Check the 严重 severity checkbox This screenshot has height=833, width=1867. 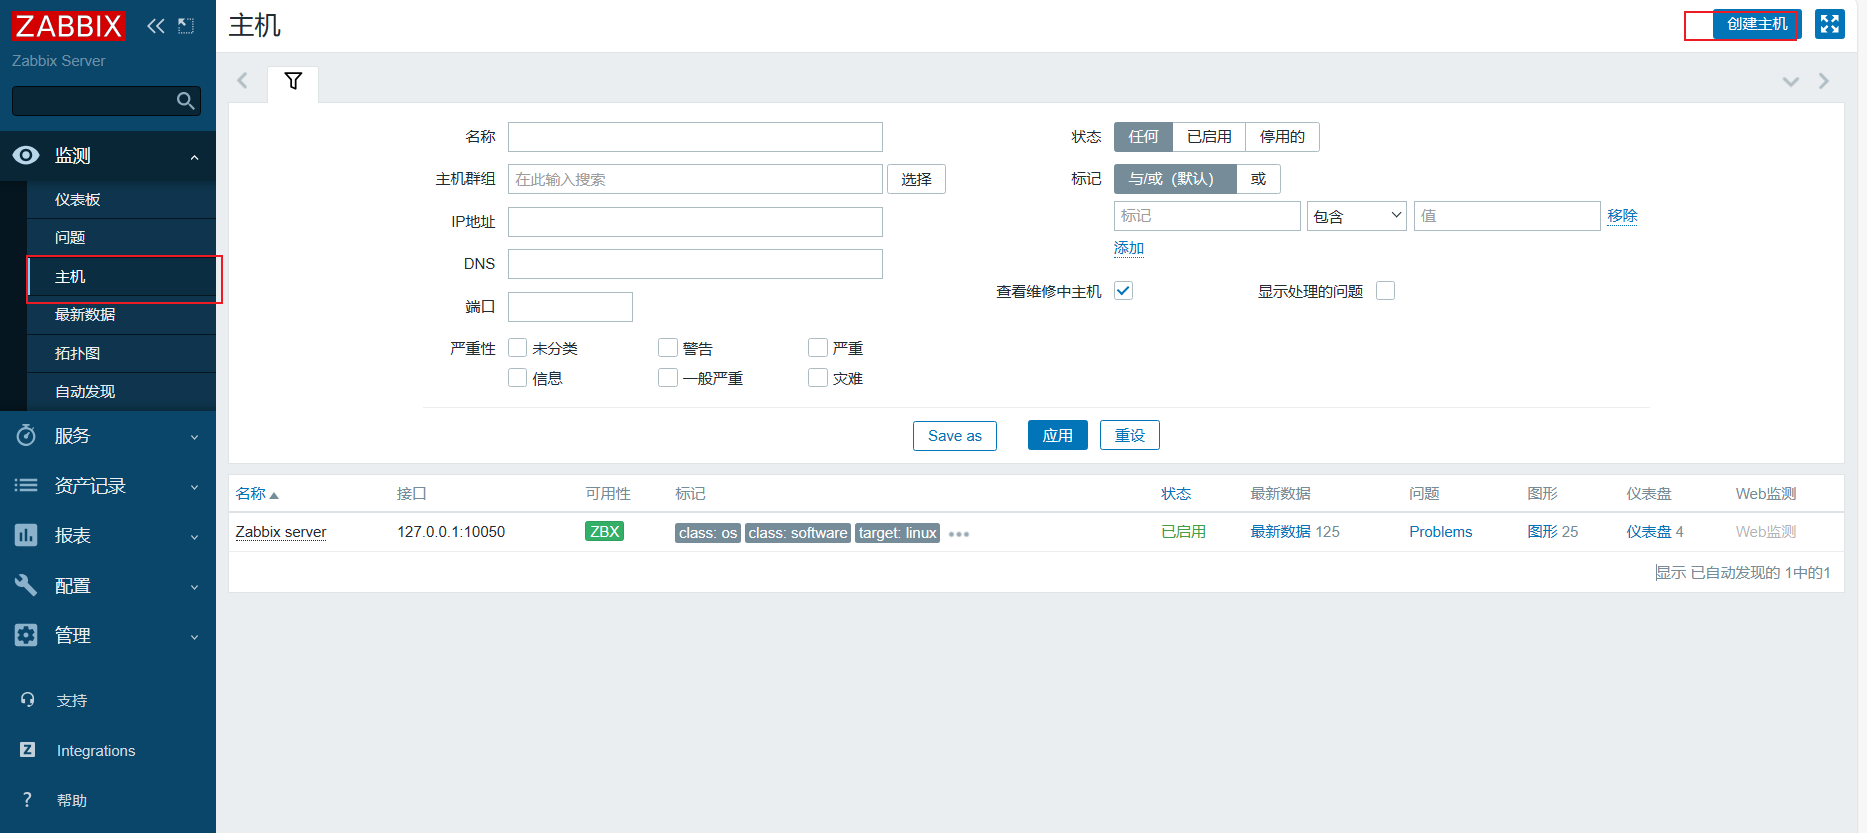[818, 348]
